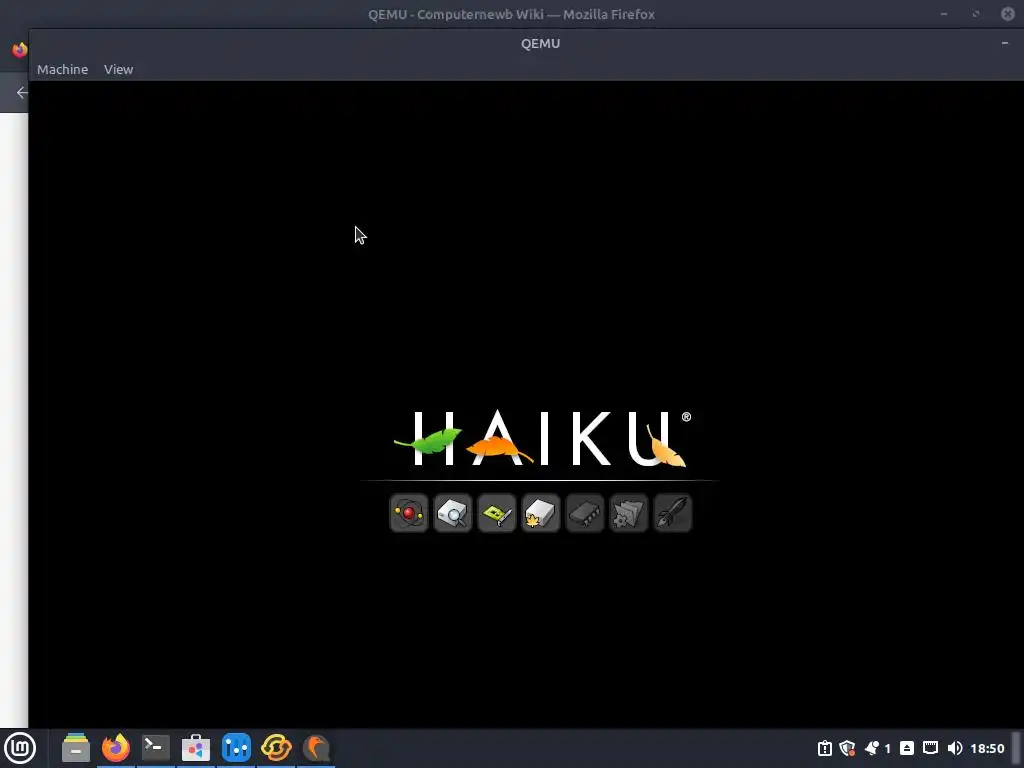The width and height of the screenshot is (1024, 768).
Task: Click the HAIKU guest screen to grab input
Action: [x=526, y=404]
